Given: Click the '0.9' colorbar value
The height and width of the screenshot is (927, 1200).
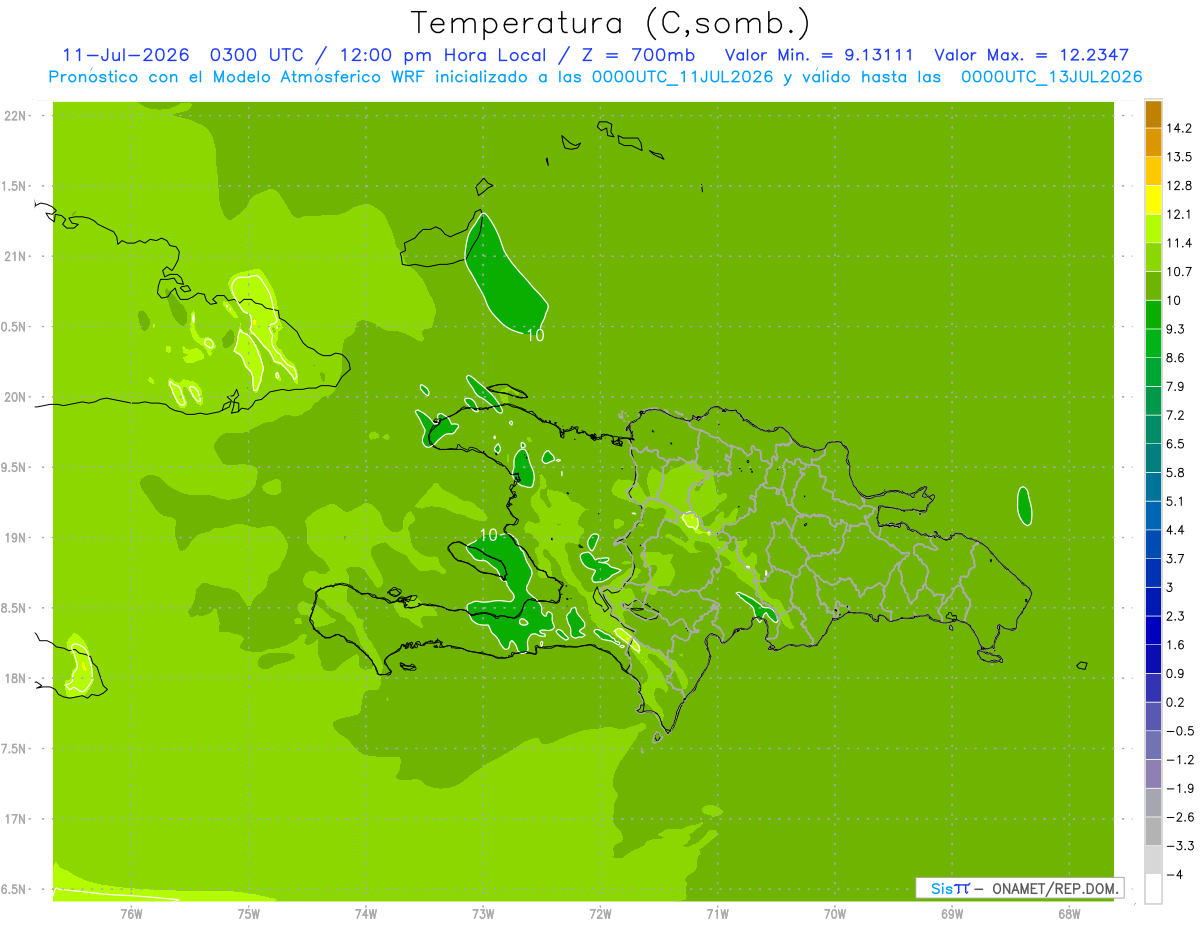Looking at the screenshot, I should coord(1176,674).
